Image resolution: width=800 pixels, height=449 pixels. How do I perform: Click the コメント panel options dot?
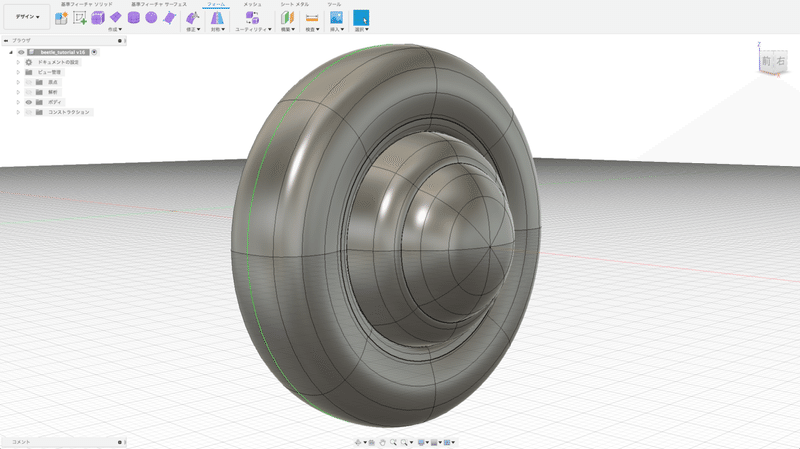120,442
